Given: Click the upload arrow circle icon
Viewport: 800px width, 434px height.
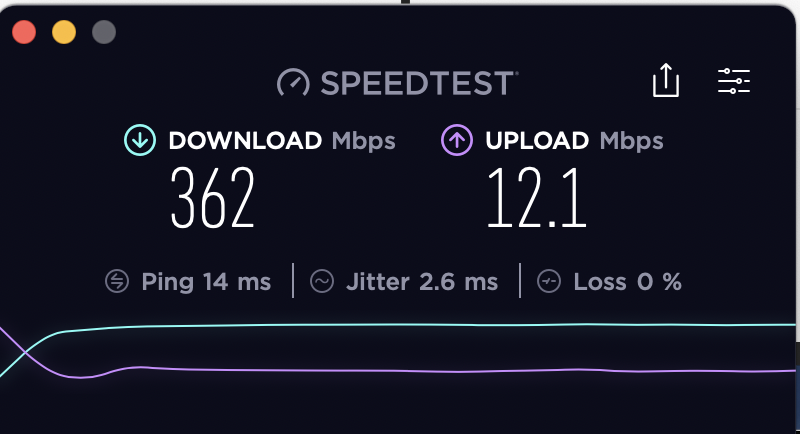Looking at the screenshot, I should click(457, 140).
